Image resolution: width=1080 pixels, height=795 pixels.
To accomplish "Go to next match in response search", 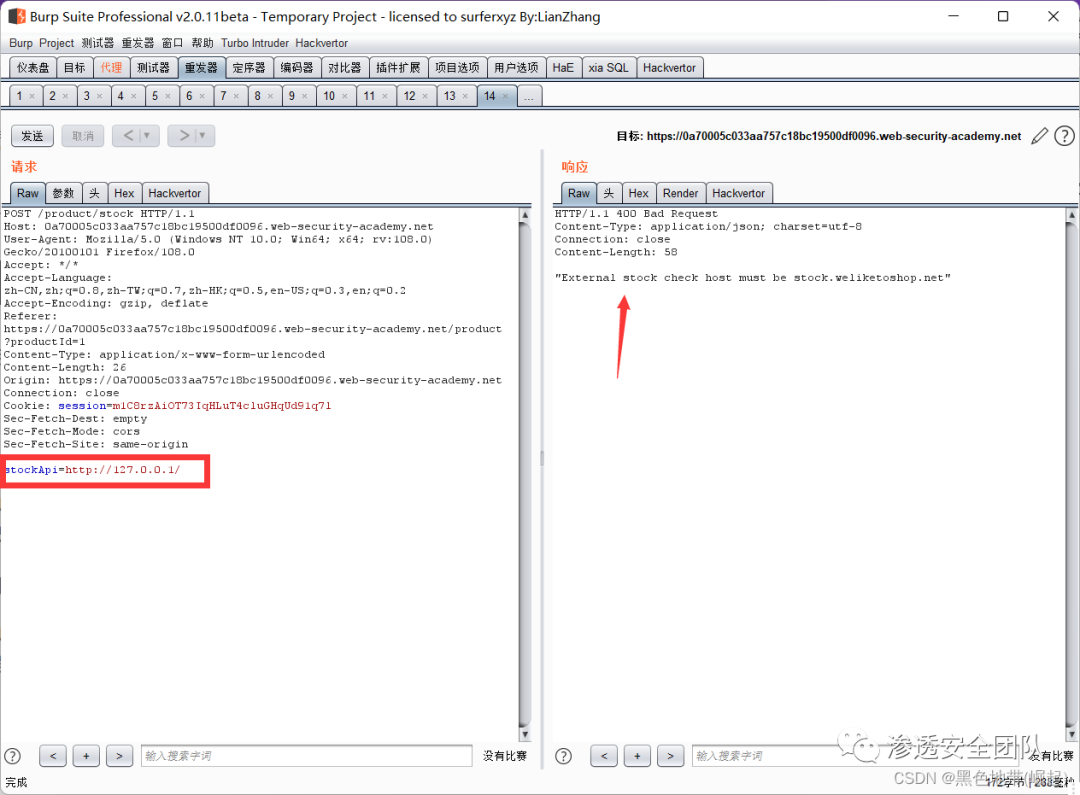I will (x=670, y=756).
